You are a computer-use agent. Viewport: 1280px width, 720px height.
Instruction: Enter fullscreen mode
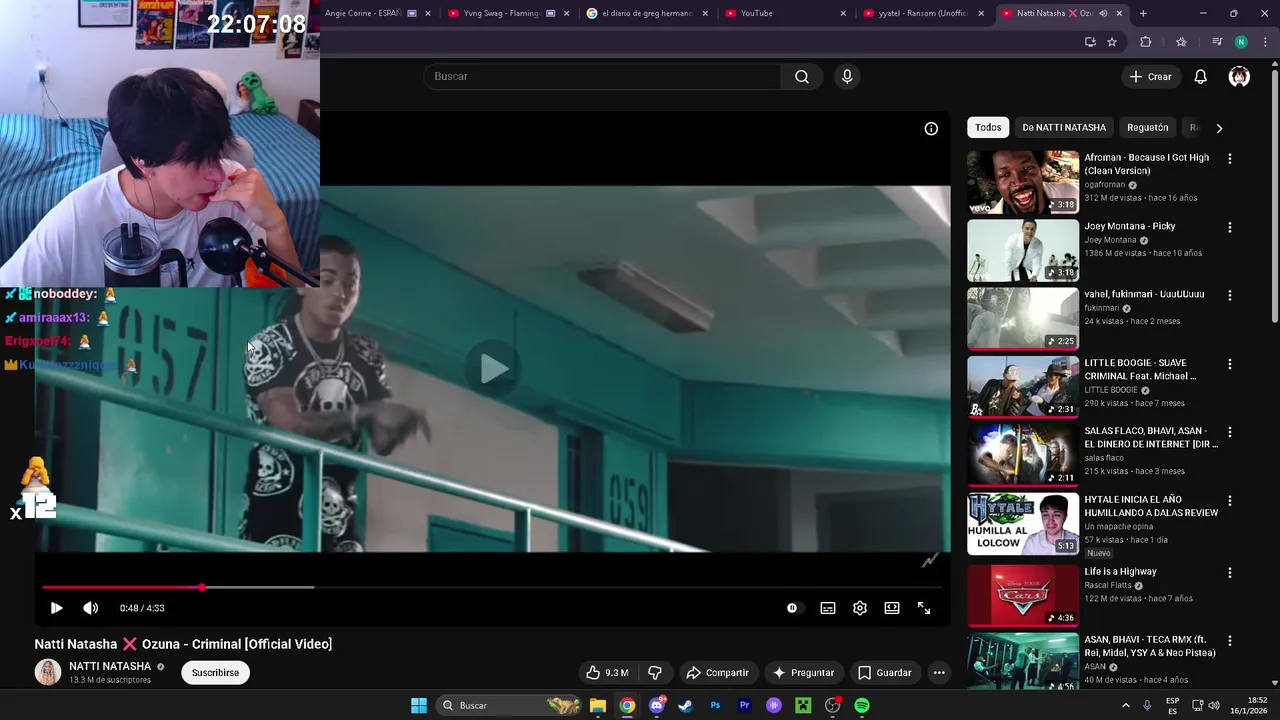[924, 608]
